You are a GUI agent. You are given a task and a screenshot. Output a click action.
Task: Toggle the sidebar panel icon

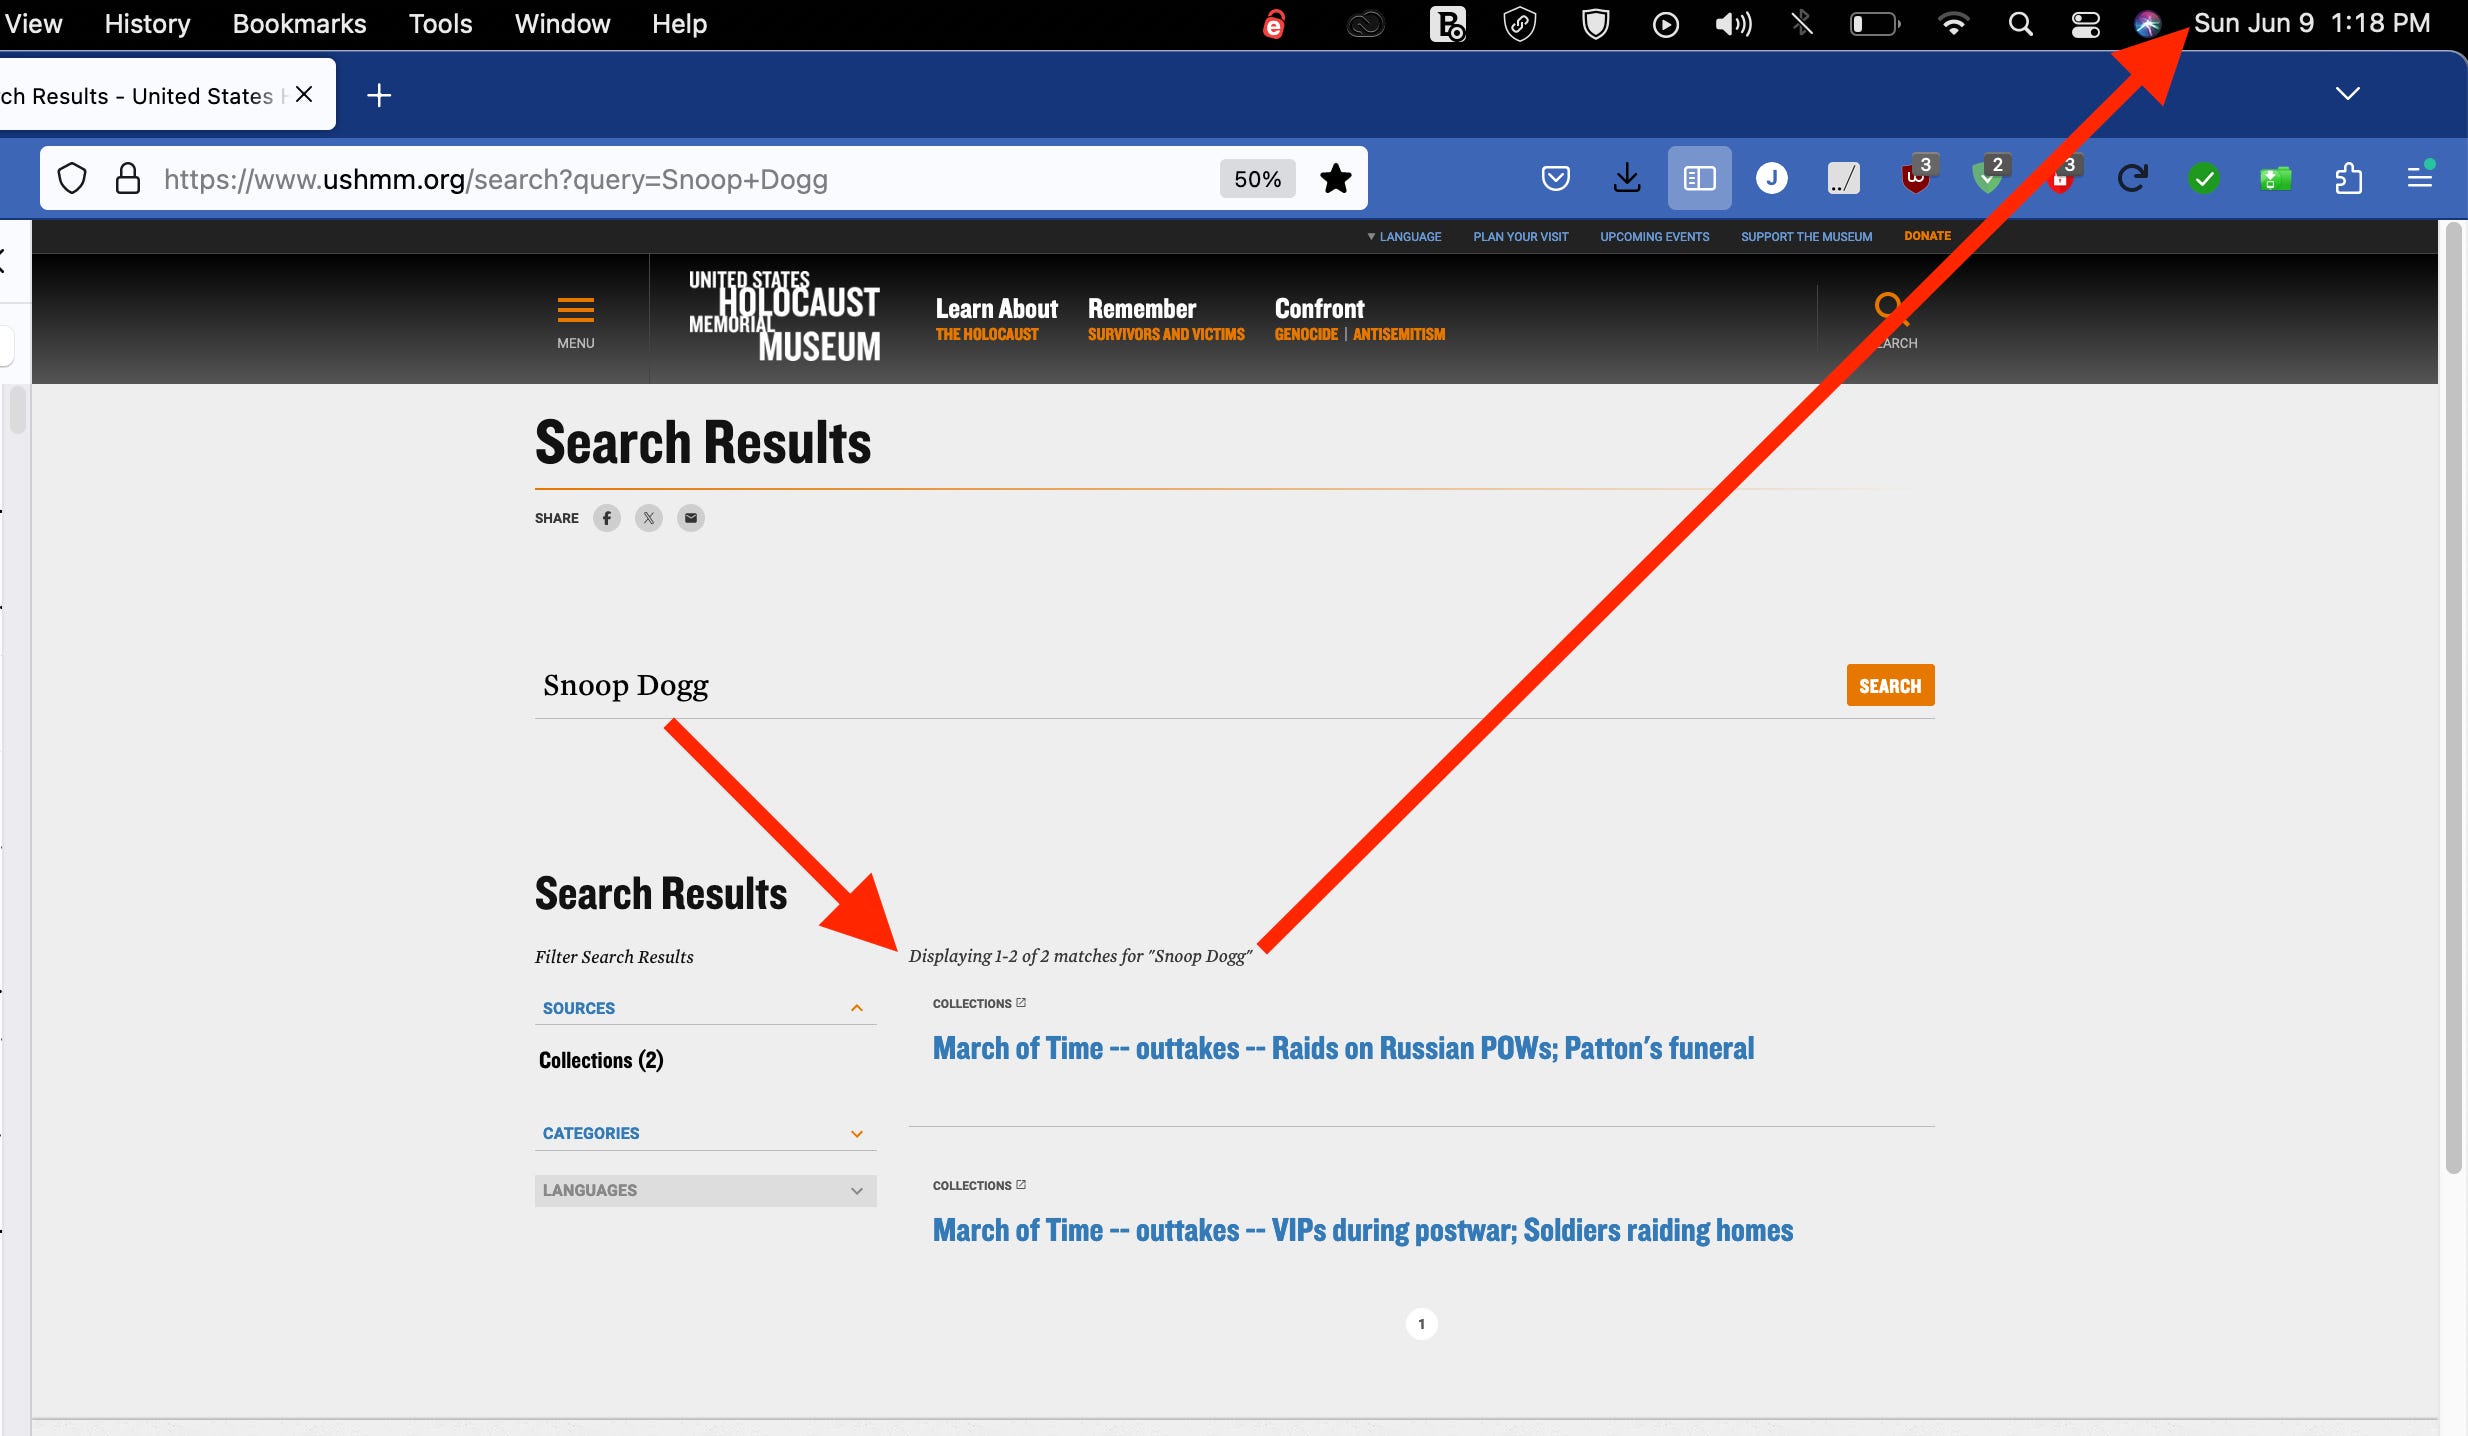click(1700, 179)
